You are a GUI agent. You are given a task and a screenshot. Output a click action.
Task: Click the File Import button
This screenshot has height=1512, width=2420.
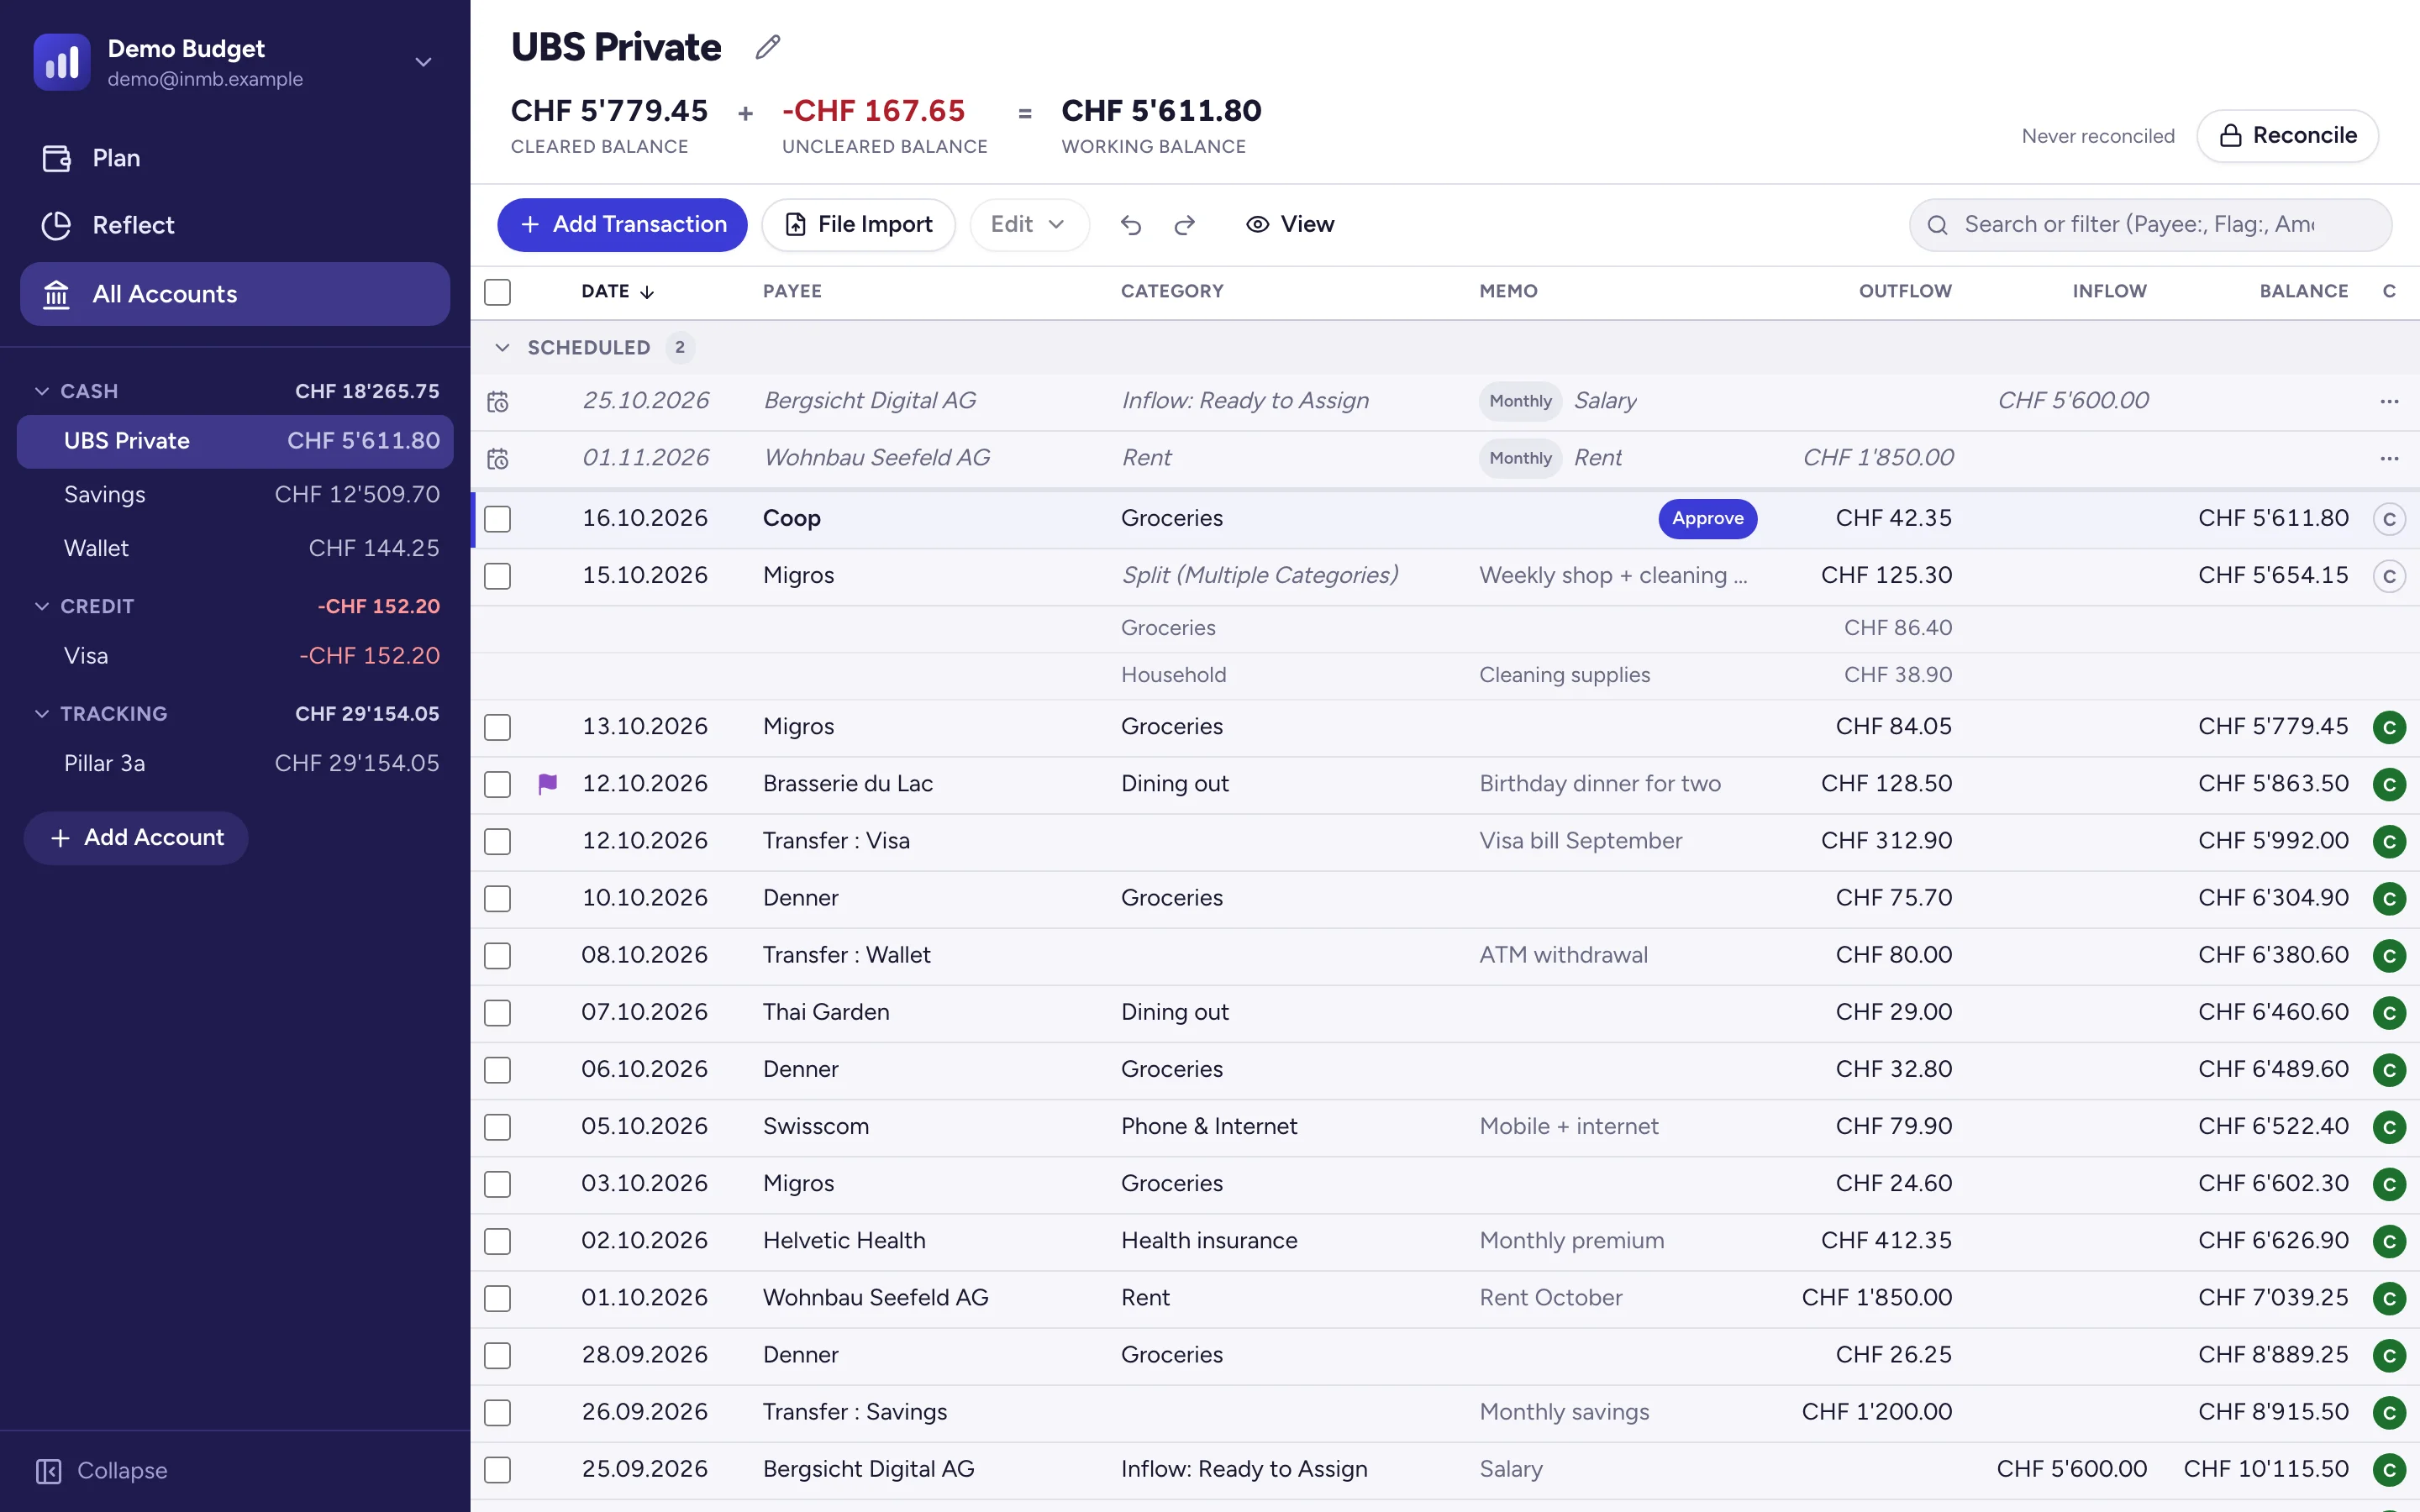[x=858, y=225]
